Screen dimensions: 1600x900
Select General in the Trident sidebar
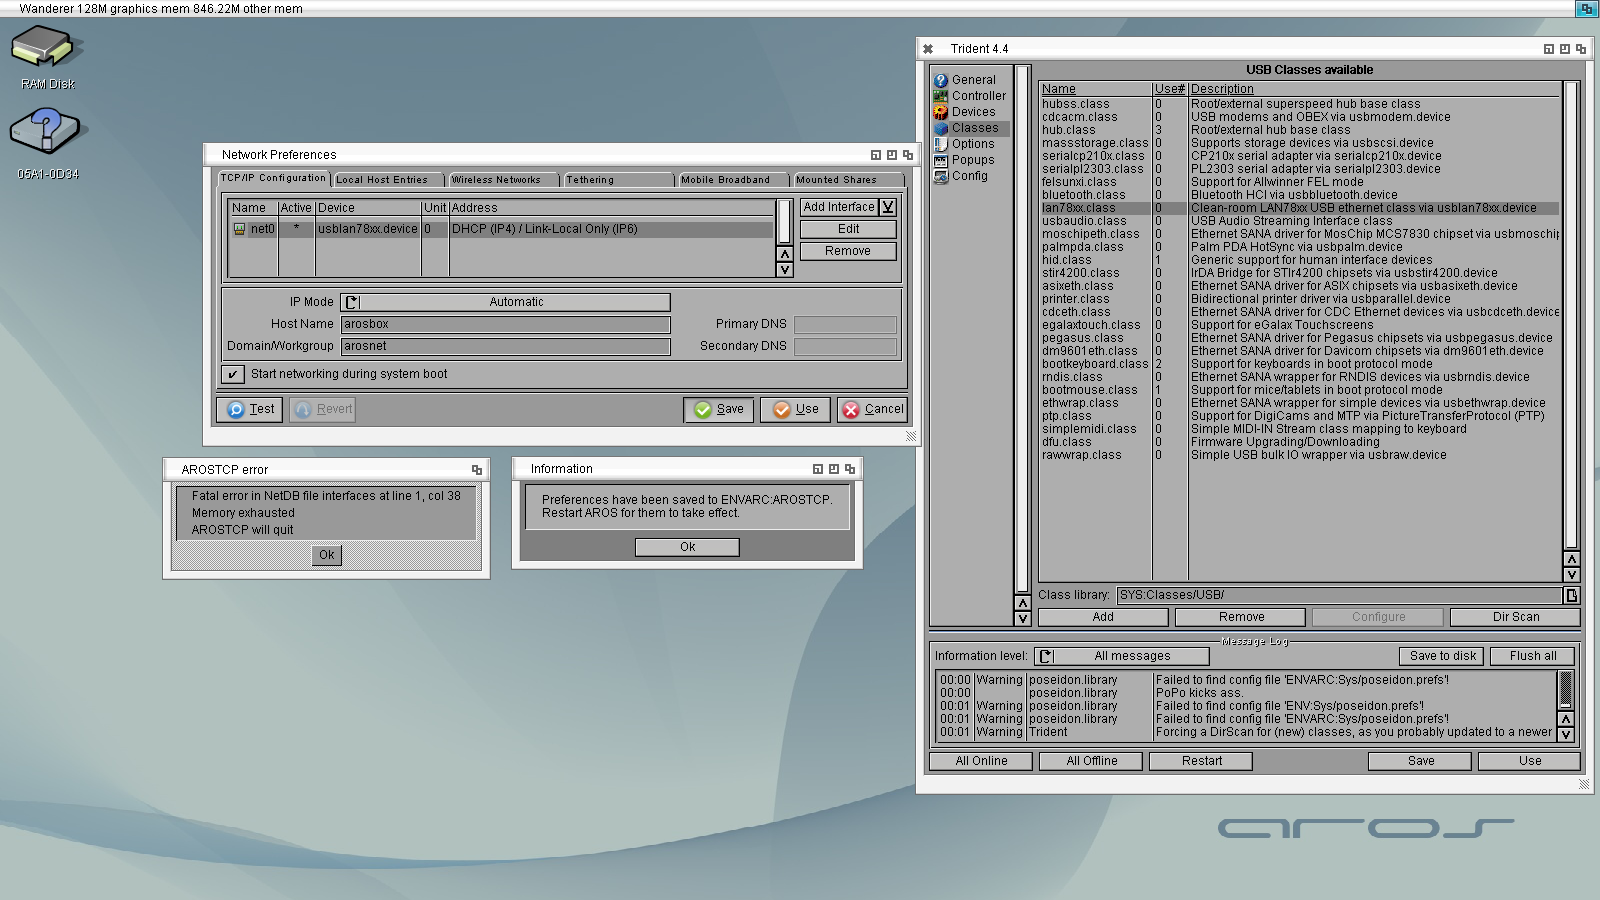[x=972, y=80]
